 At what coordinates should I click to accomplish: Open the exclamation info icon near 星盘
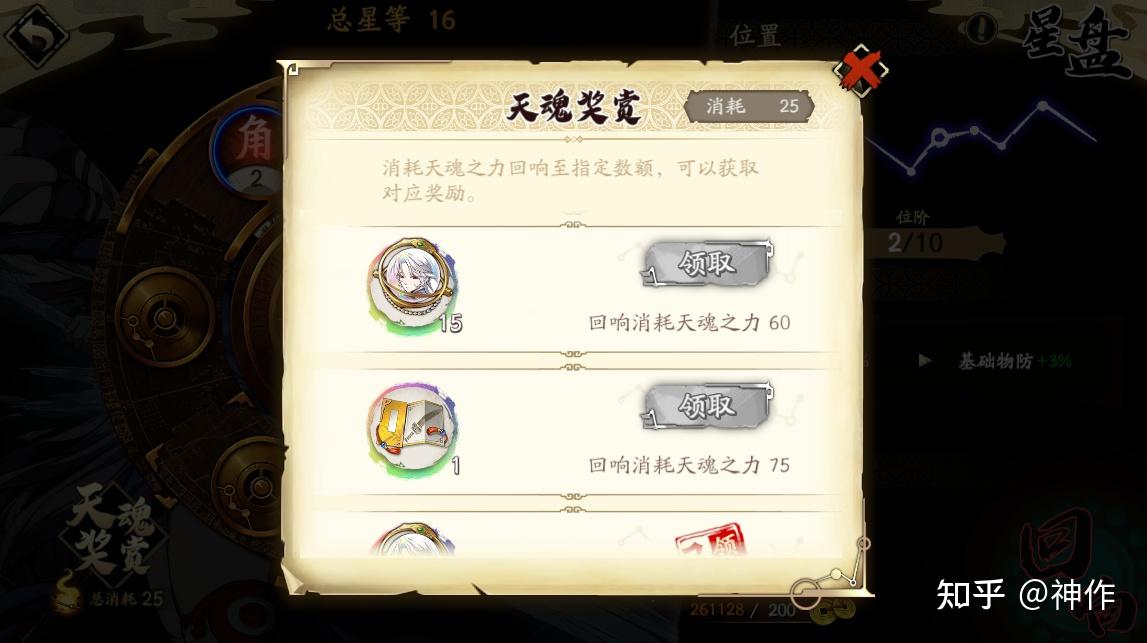point(981,29)
